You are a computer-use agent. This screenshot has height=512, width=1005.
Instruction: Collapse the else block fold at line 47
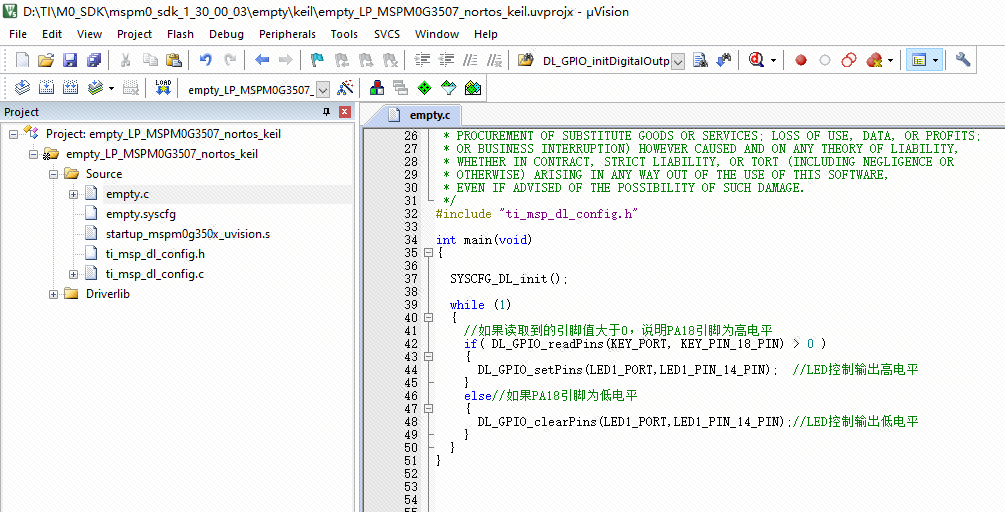click(428, 409)
